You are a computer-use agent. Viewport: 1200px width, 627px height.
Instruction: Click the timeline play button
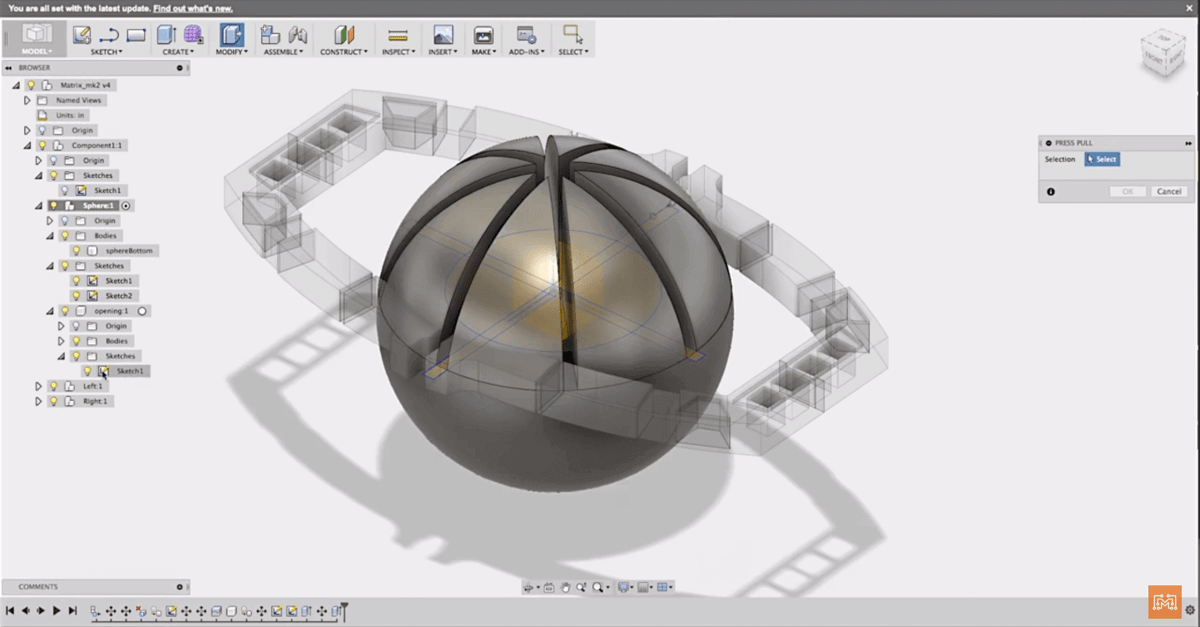pyautogui.click(x=56, y=610)
